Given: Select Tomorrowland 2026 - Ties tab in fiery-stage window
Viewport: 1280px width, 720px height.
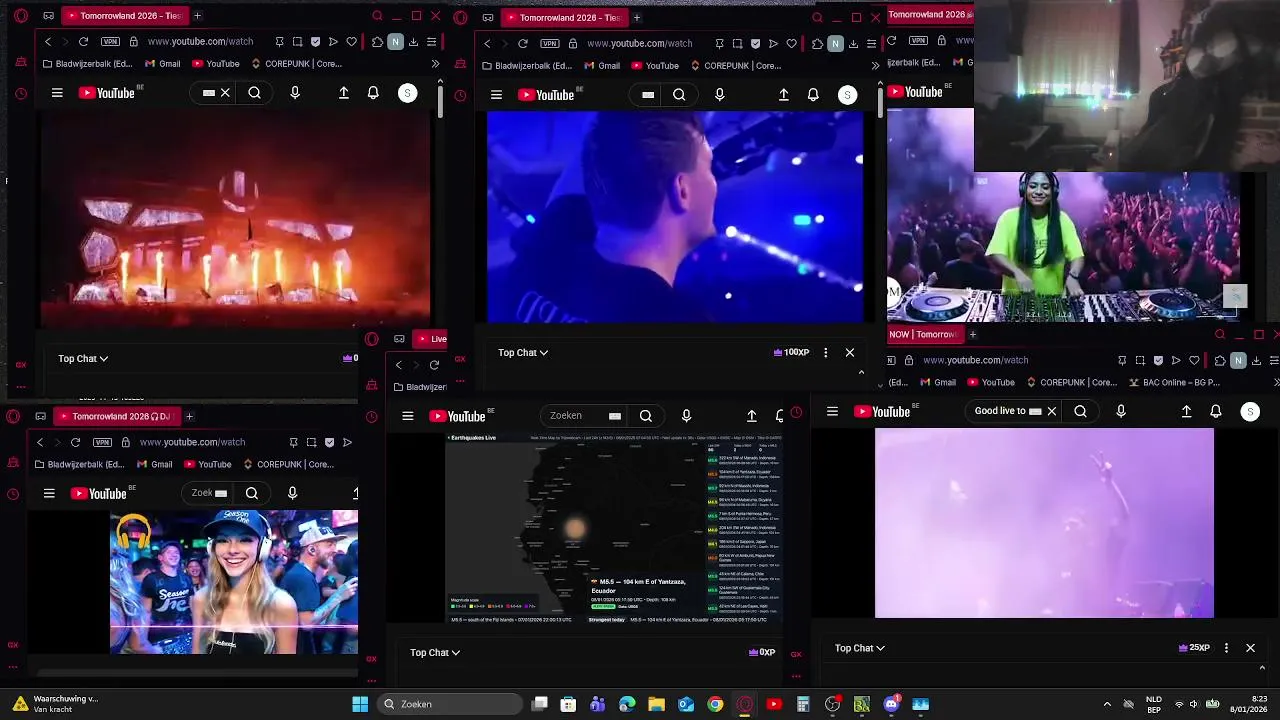Looking at the screenshot, I should pos(125,16).
